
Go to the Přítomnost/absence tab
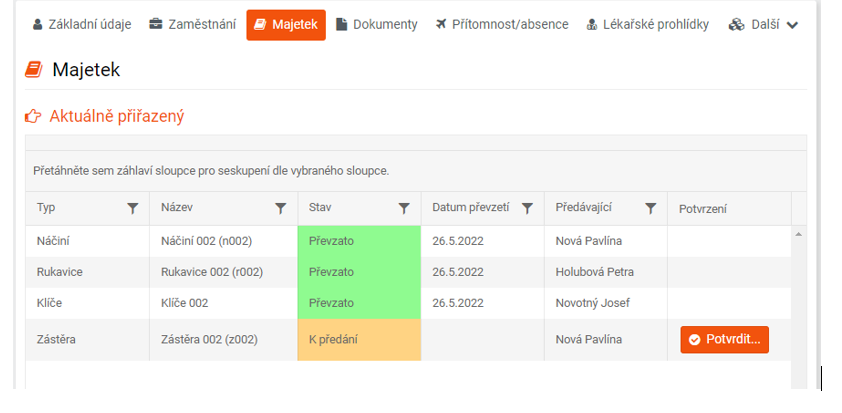tap(502, 25)
